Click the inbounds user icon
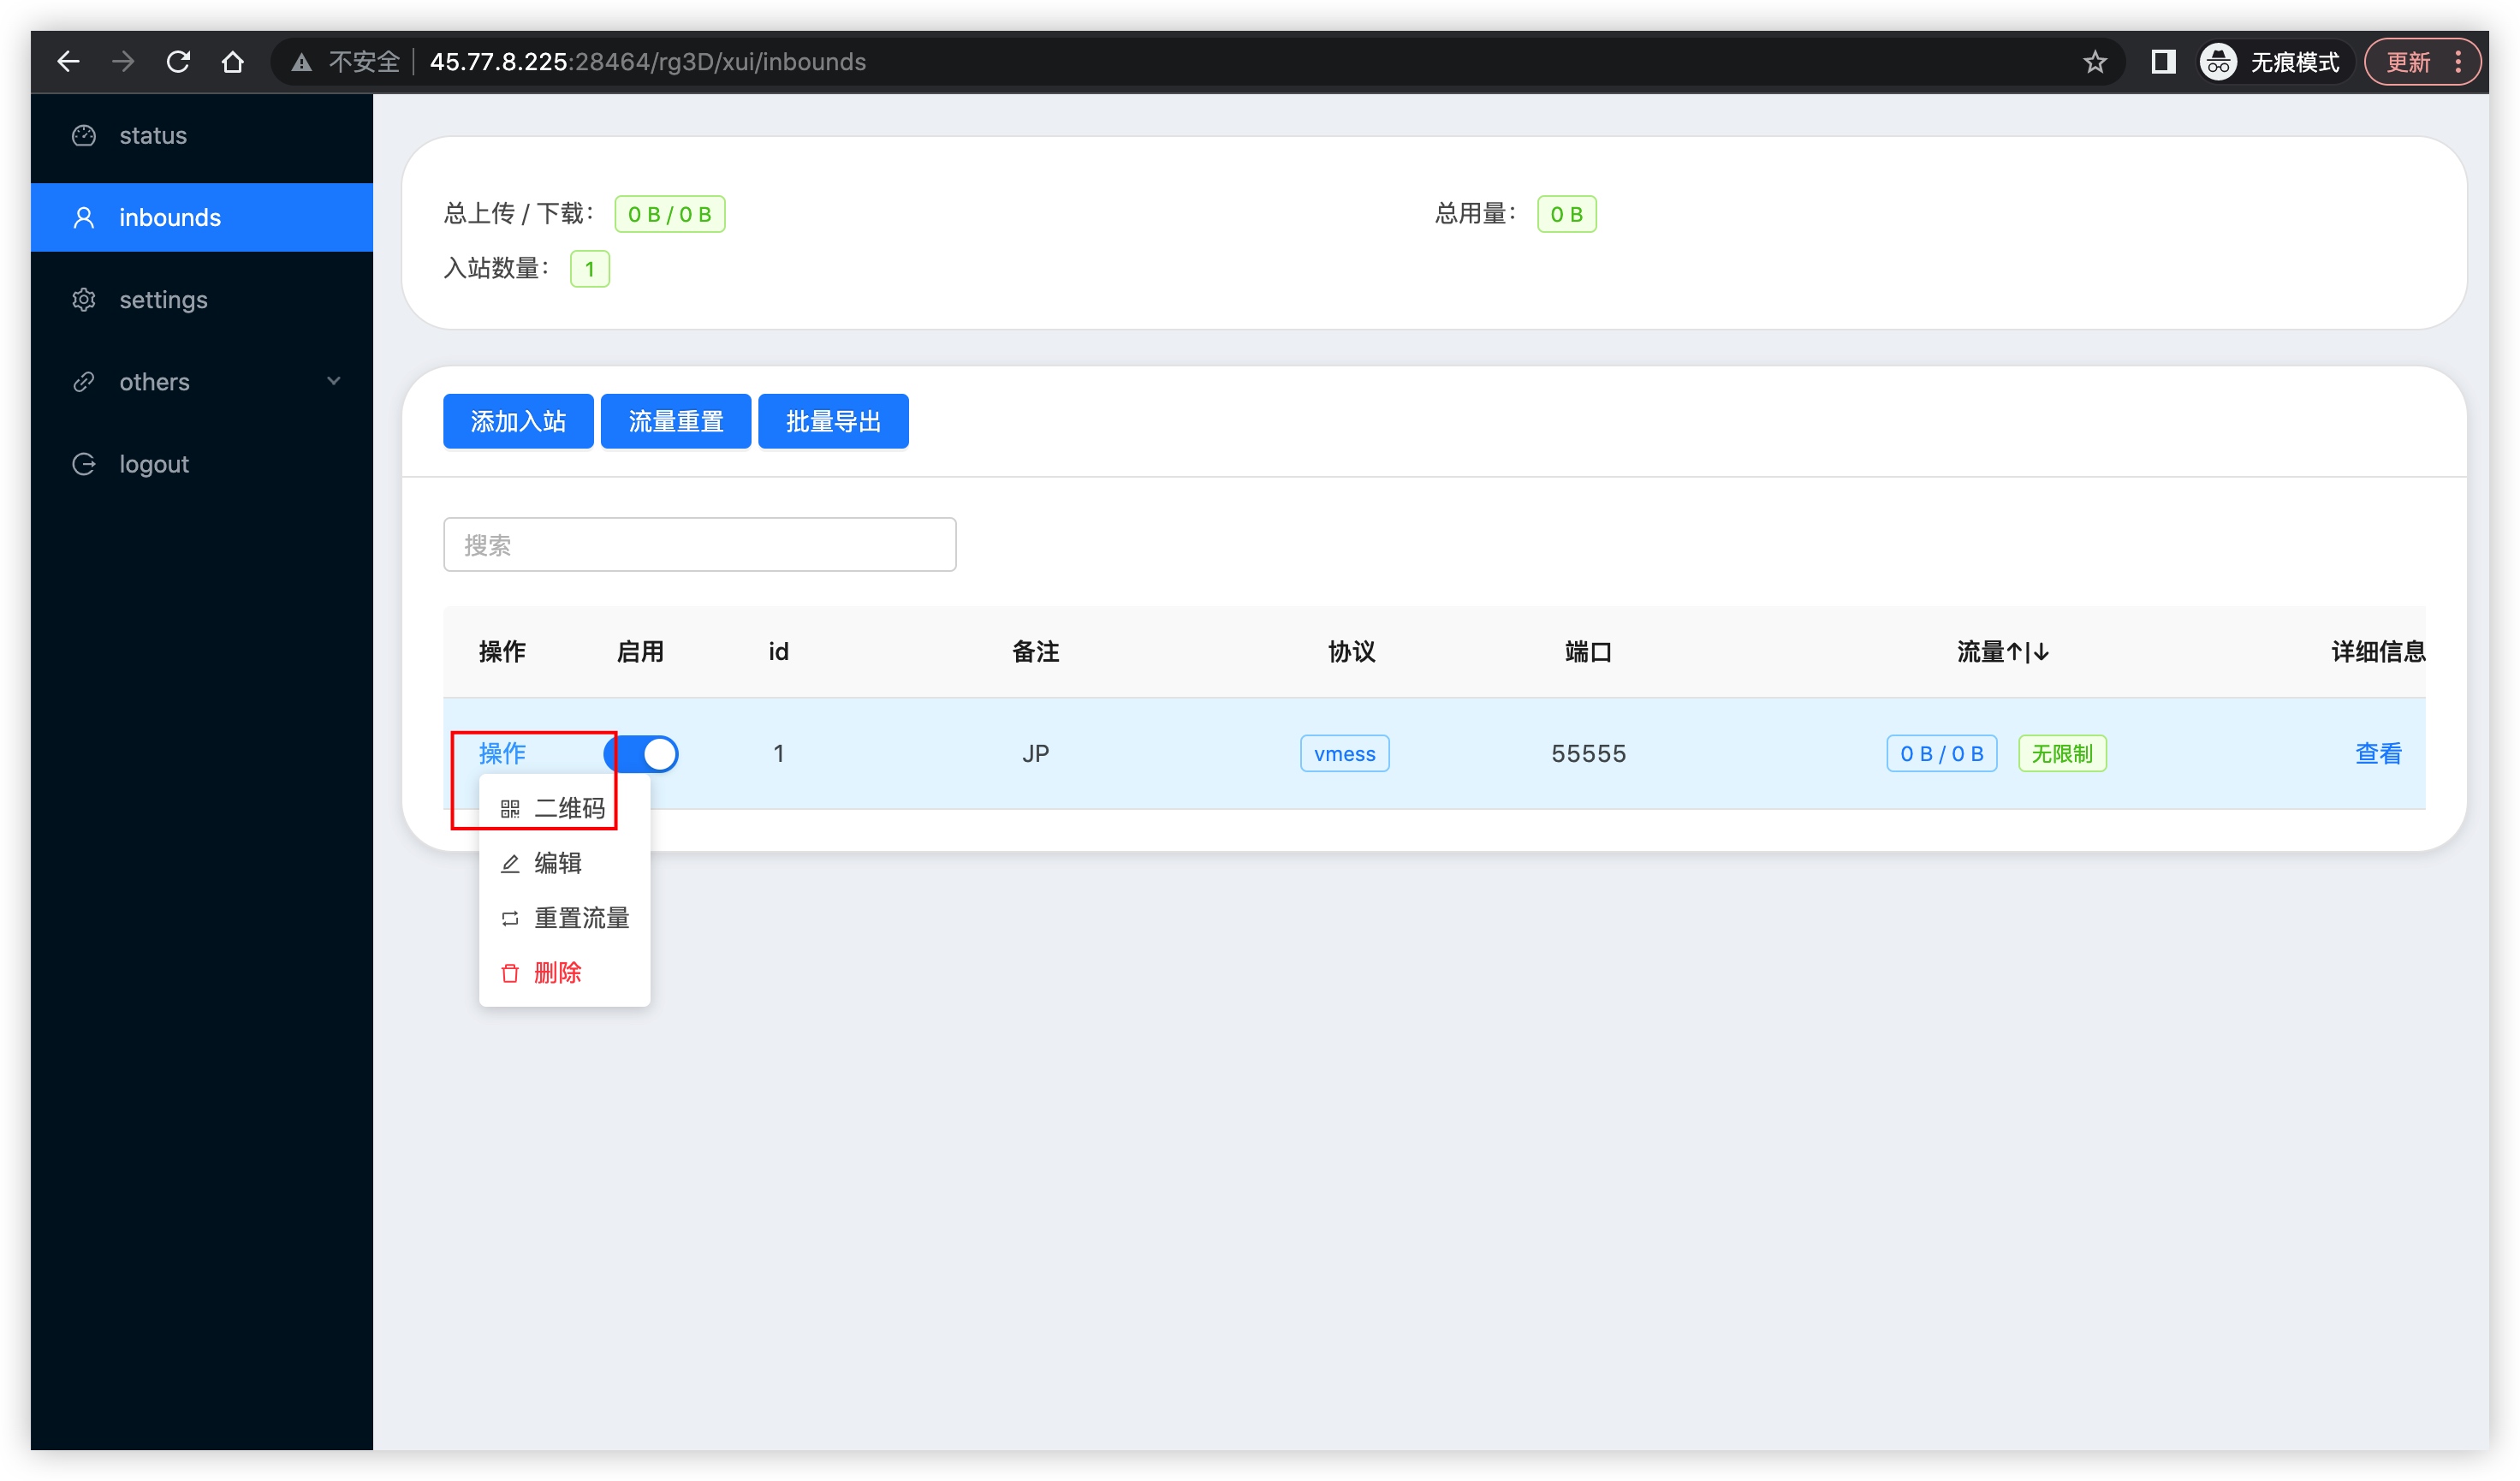2520x1481 pixels. pos(84,217)
